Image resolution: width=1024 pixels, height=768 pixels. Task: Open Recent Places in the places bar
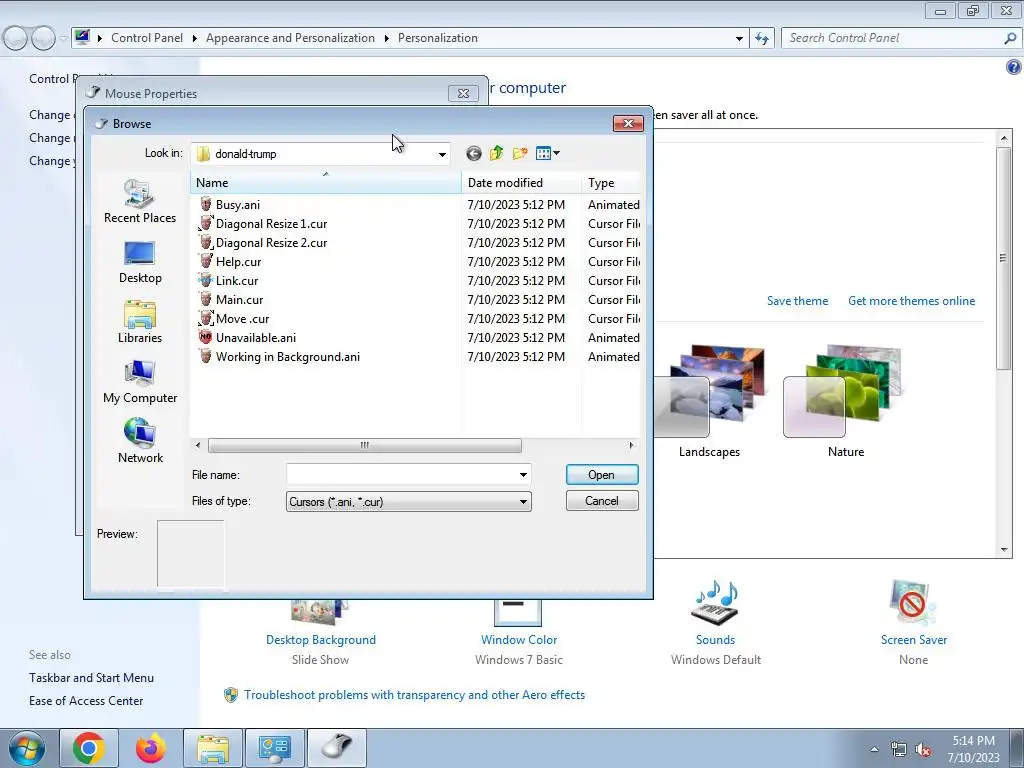pyautogui.click(x=140, y=202)
